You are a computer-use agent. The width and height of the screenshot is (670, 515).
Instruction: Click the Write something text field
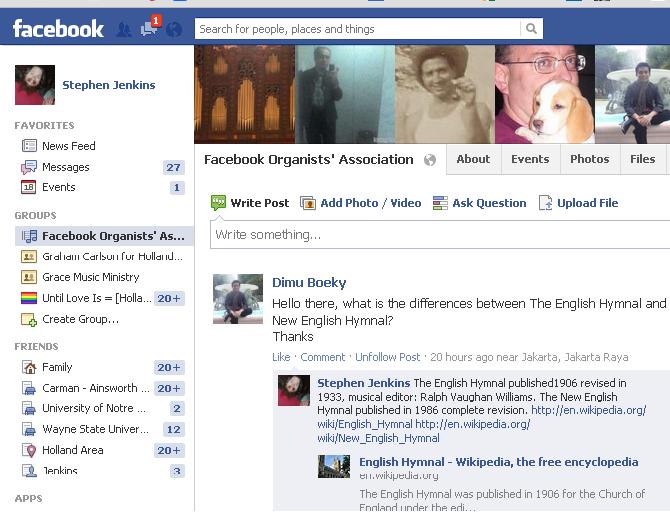click(x=440, y=235)
